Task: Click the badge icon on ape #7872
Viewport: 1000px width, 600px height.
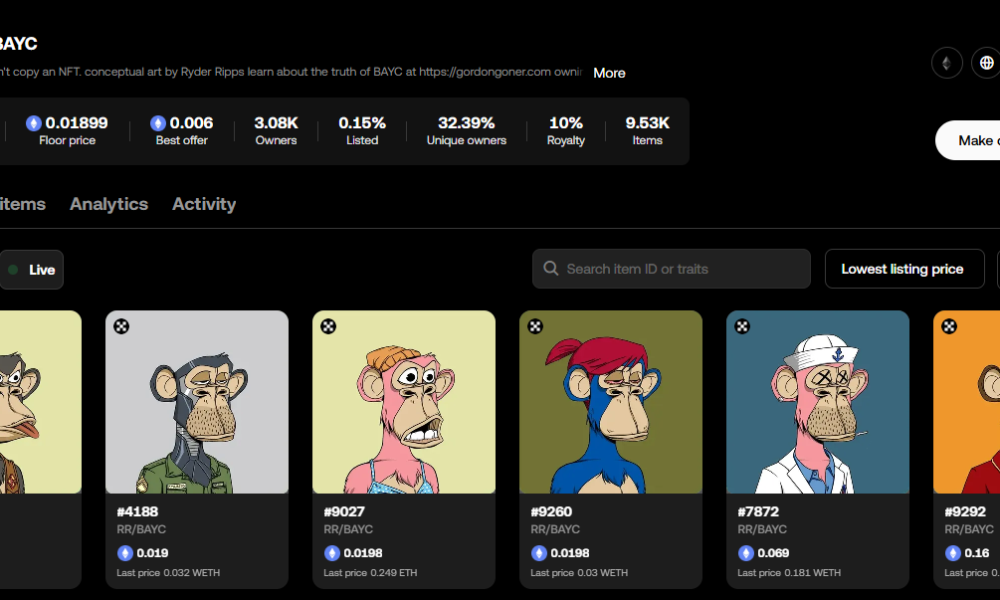Action: (x=742, y=326)
